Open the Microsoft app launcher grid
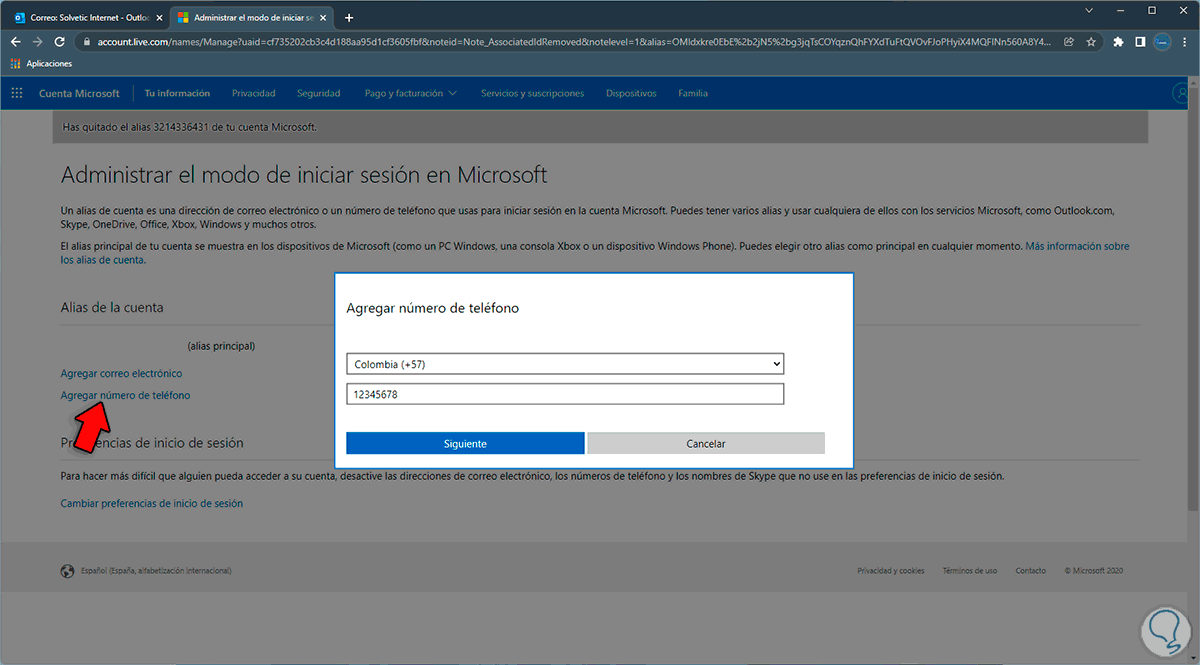This screenshot has width=1200, height=665. 17,93
